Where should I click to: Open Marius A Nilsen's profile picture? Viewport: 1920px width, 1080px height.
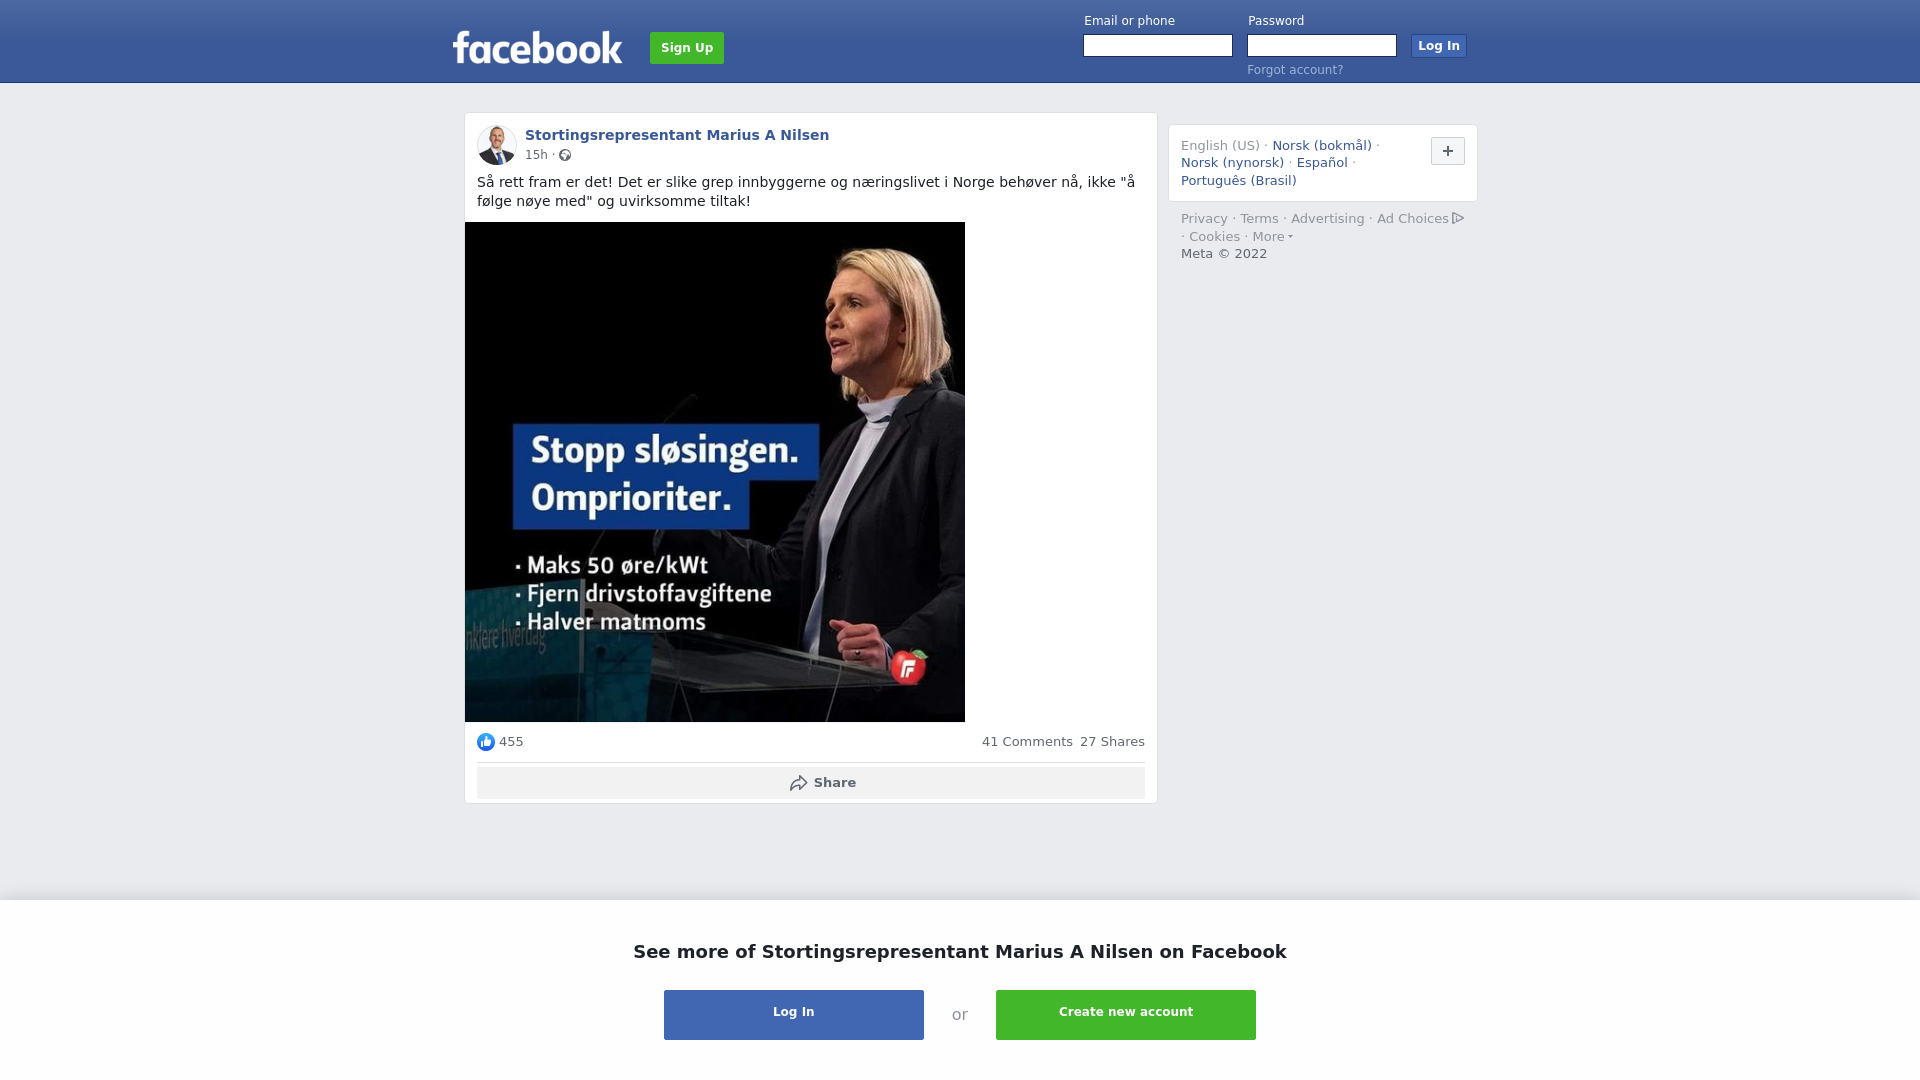click(496, 145)
